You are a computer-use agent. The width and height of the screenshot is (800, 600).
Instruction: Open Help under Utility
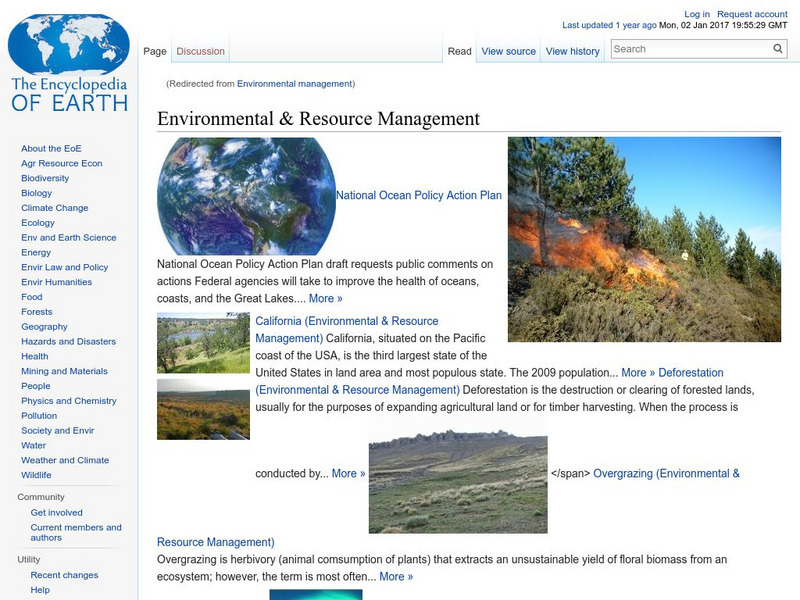tap(40, 590)
